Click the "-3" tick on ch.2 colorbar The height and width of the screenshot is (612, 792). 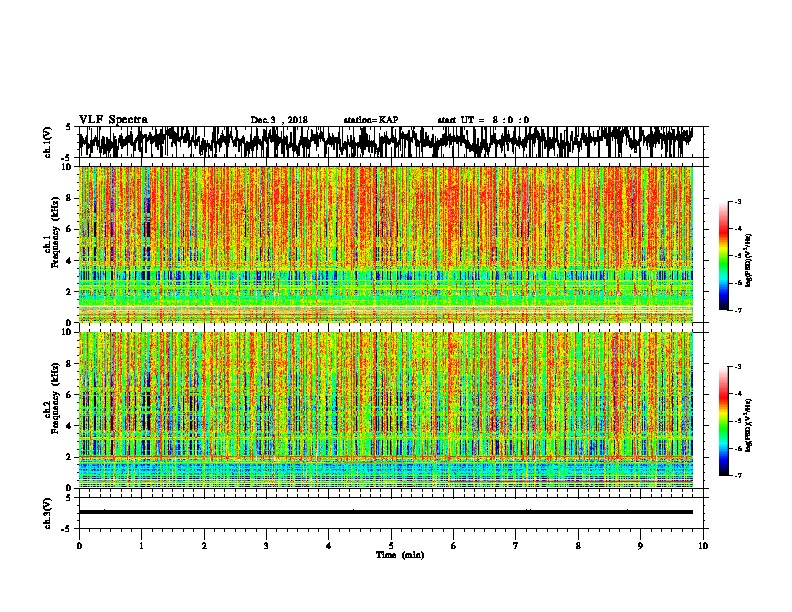point(737,367)
